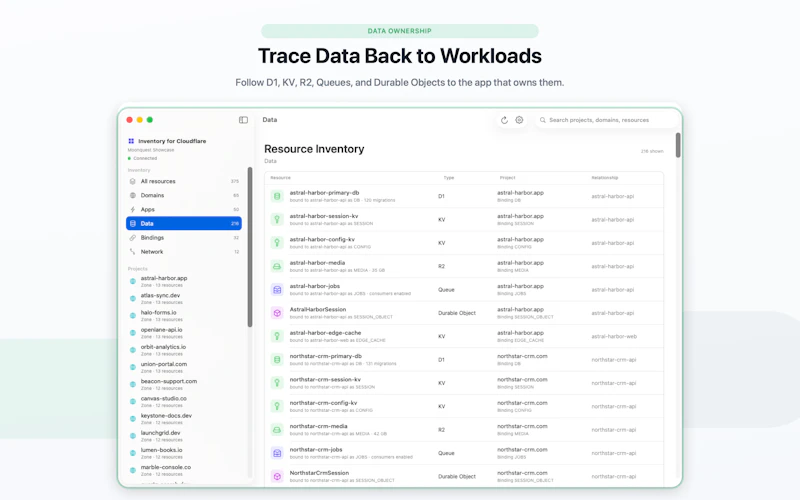The image size is (800, 500).
Task: Click the Apps lightning bolt icon
Action: point(133,210)
